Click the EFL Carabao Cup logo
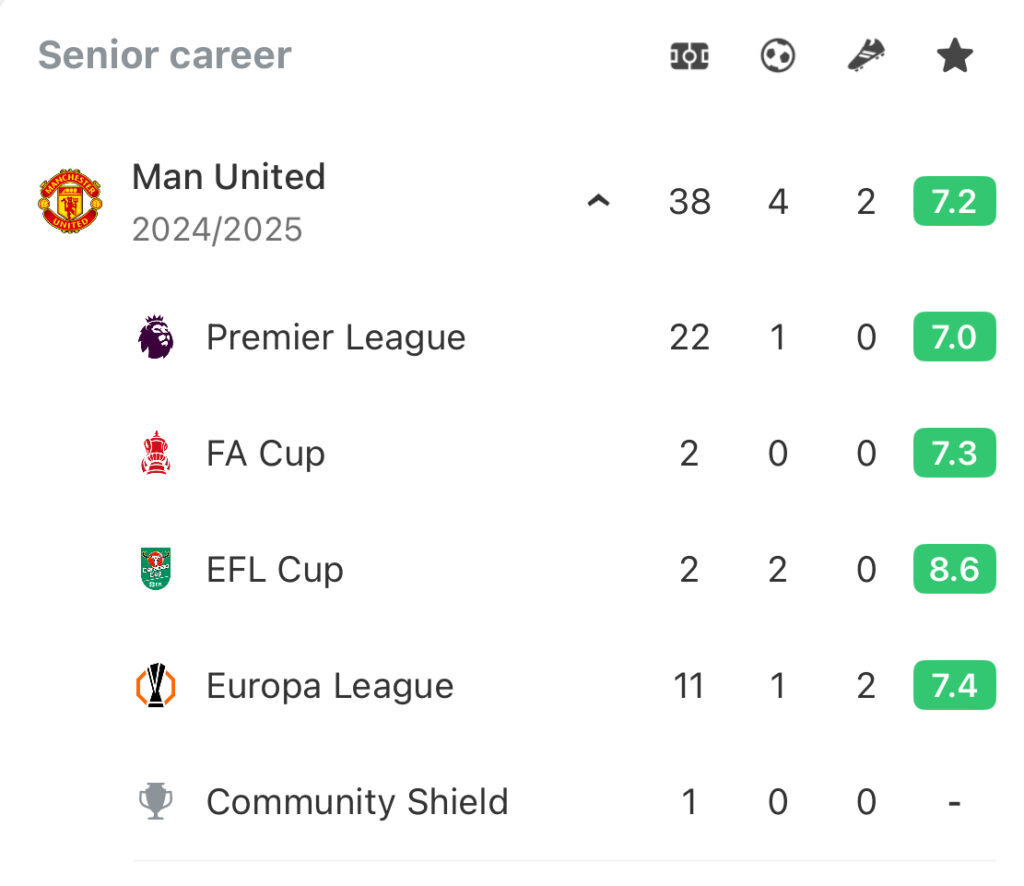Image resolution: width=1024 pixels, height=886 pixels. click(x=155, y=569)
